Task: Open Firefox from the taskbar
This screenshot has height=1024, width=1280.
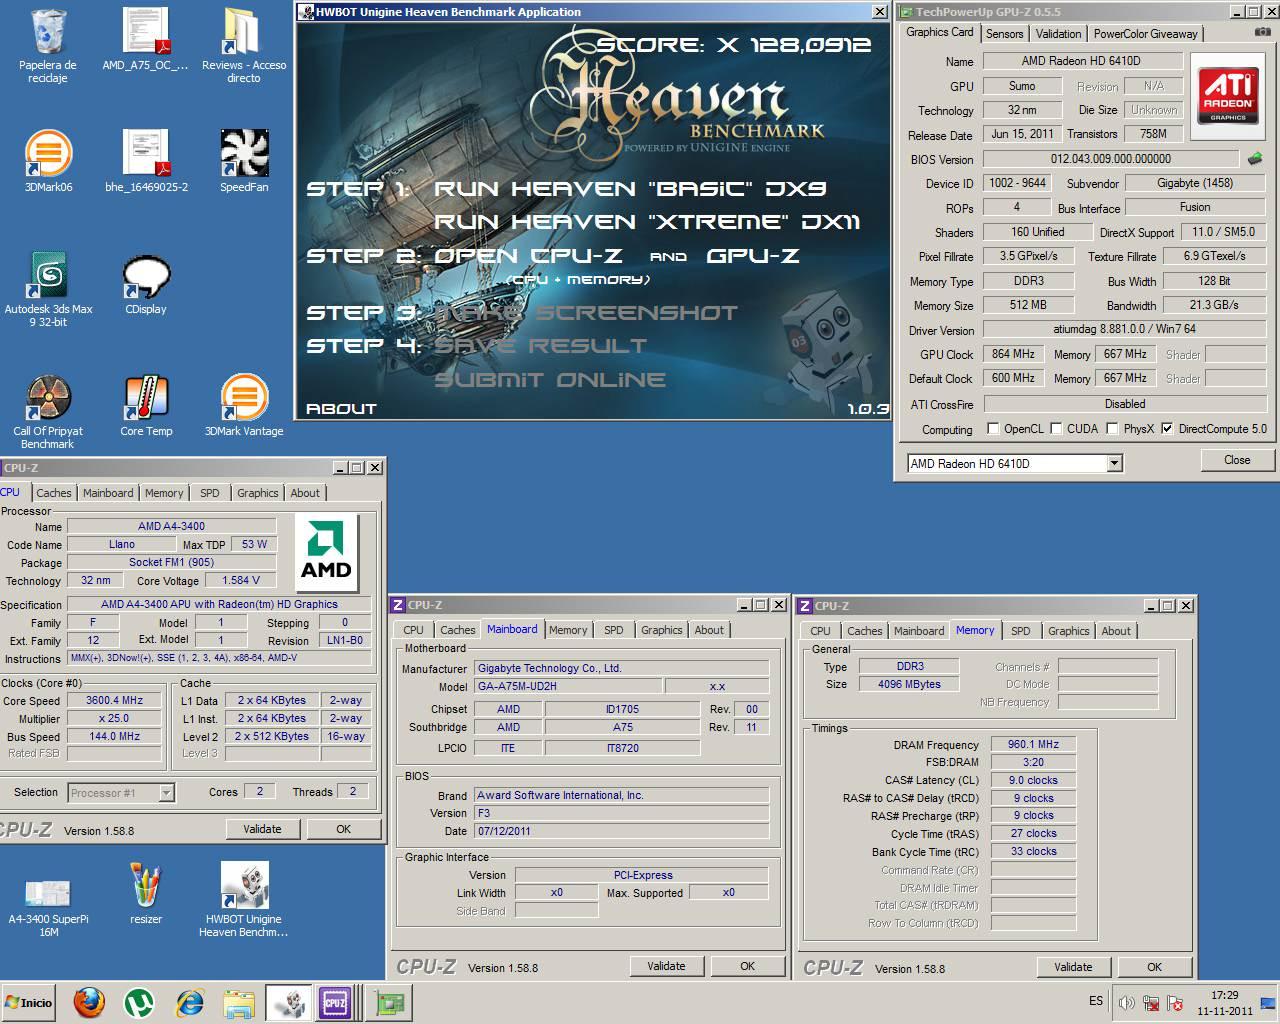Action: coord(89,1002)
